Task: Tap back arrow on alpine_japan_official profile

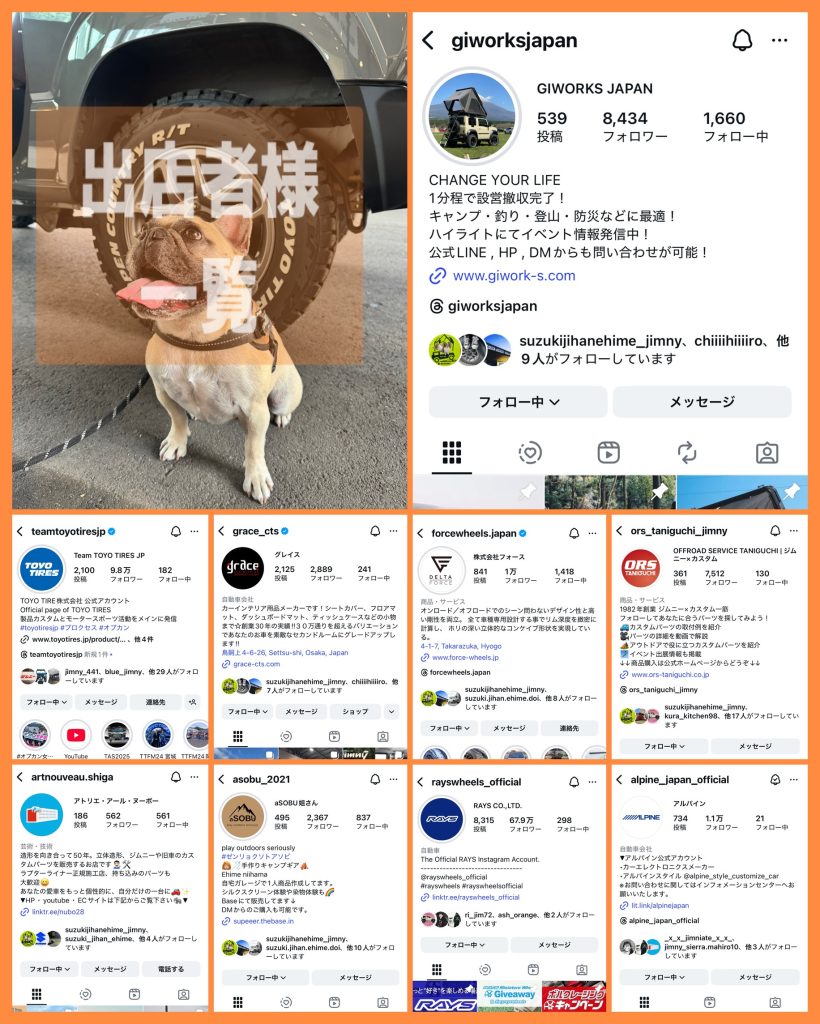Action: tap(620, 780)
